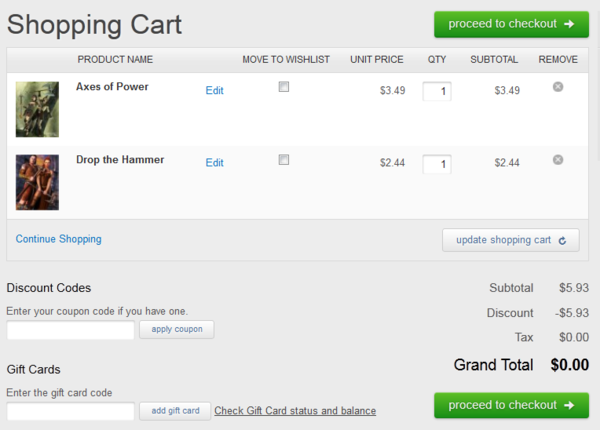Click the Axes of Power quantity field

click(437, 92)
